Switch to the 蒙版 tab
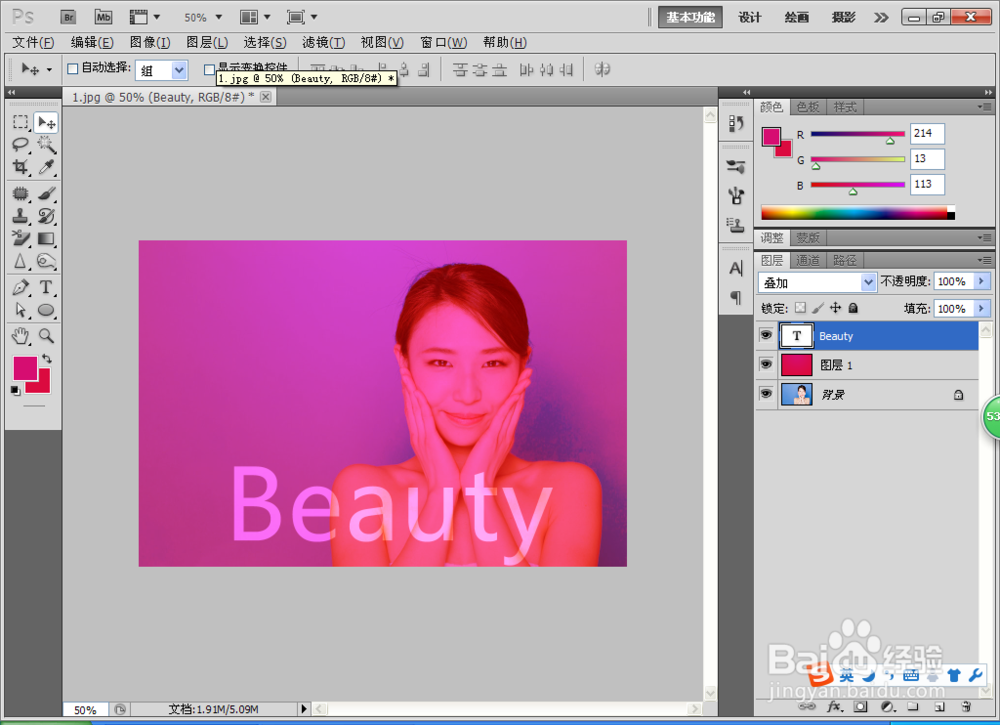This screenshot has height=725, width=1000. click(x=808, y=238)
